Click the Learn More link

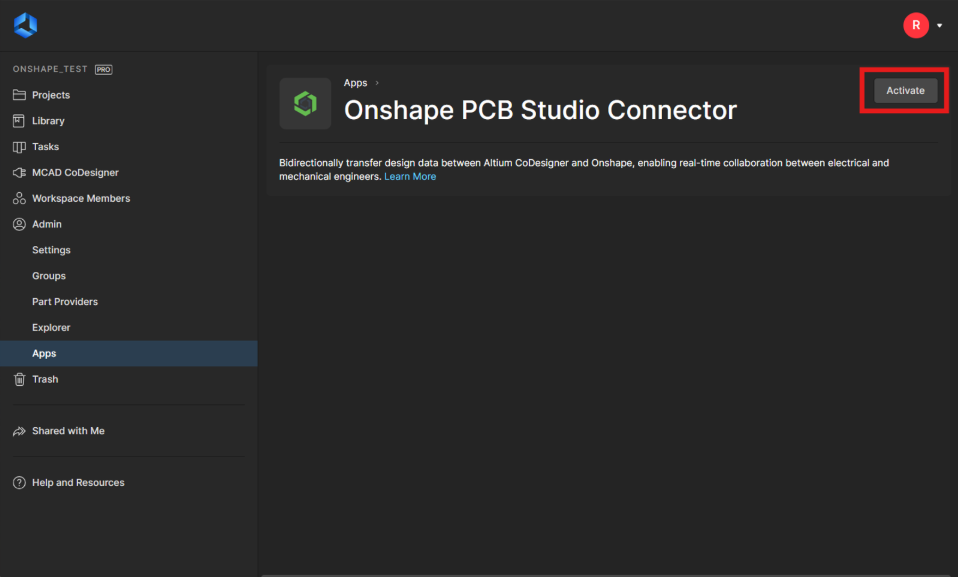point(410,177)
